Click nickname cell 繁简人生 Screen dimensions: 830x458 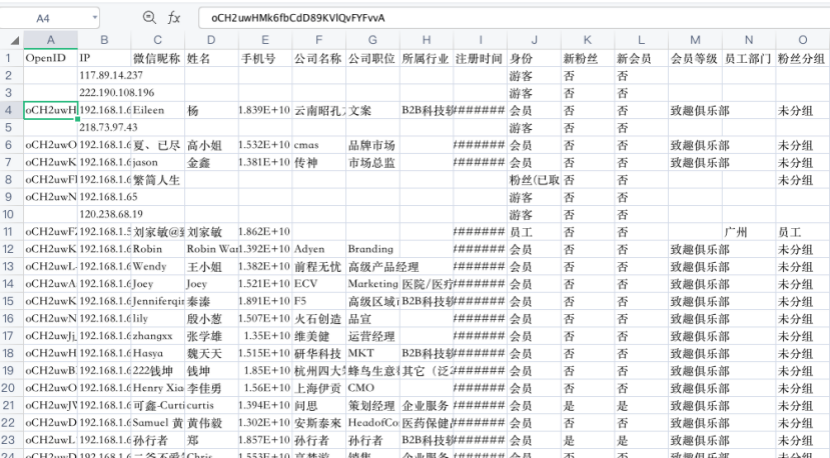[158, 179]
